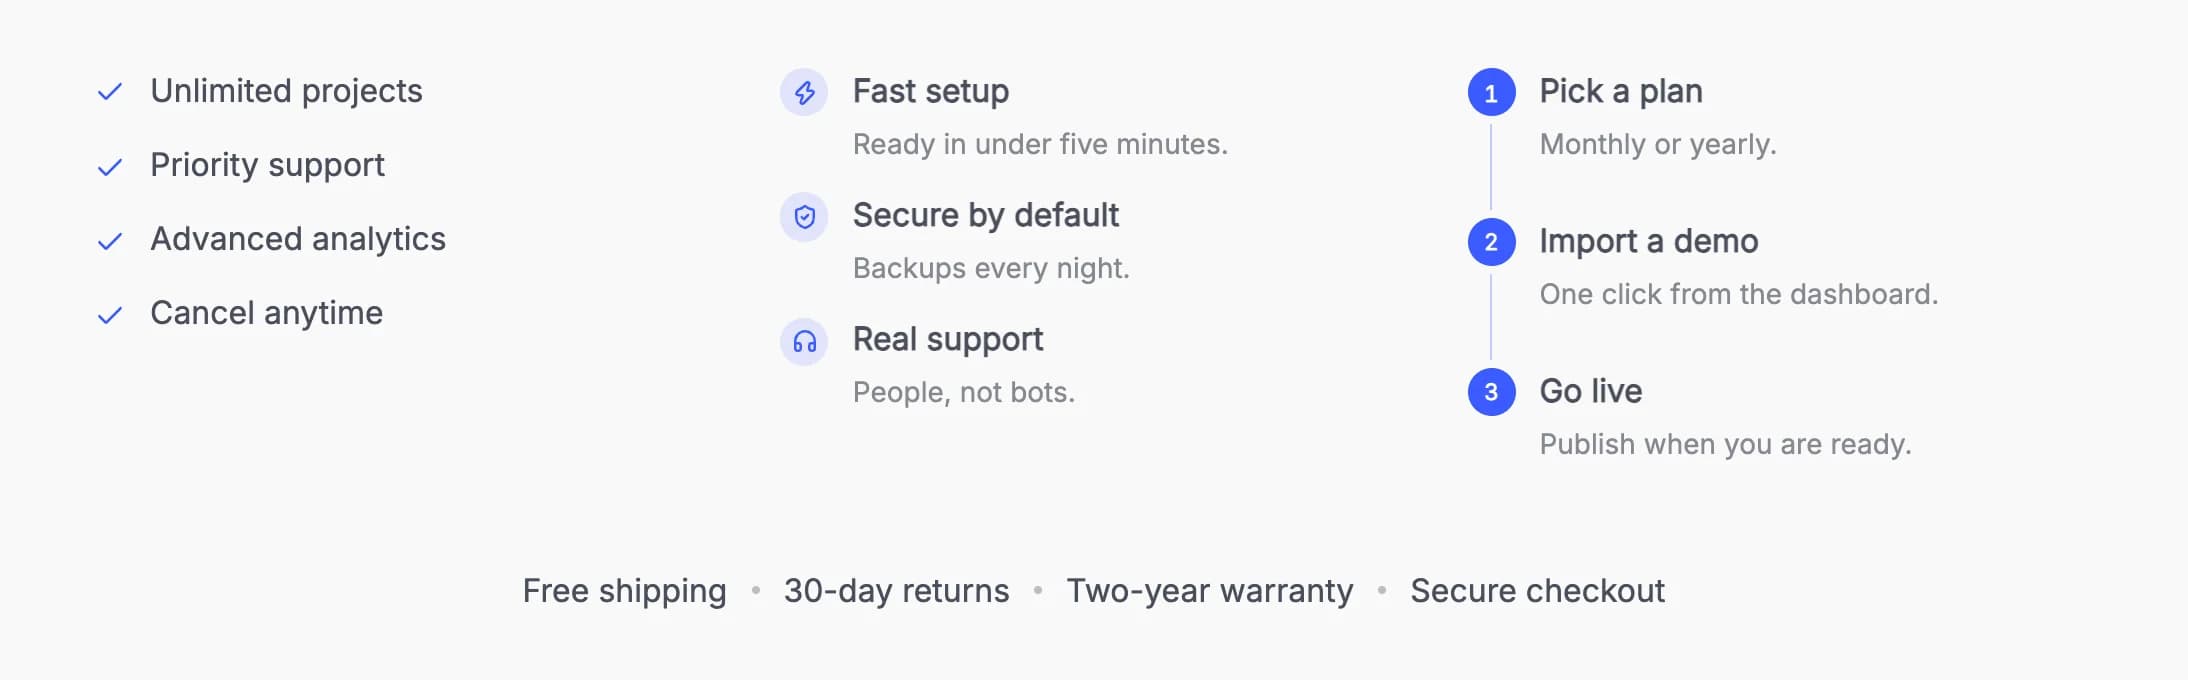Click checkmark next to Priority support
Image resolution: width=2188 pixels, height=680 pixels.
pyautogui.click(x=110, y=167)
